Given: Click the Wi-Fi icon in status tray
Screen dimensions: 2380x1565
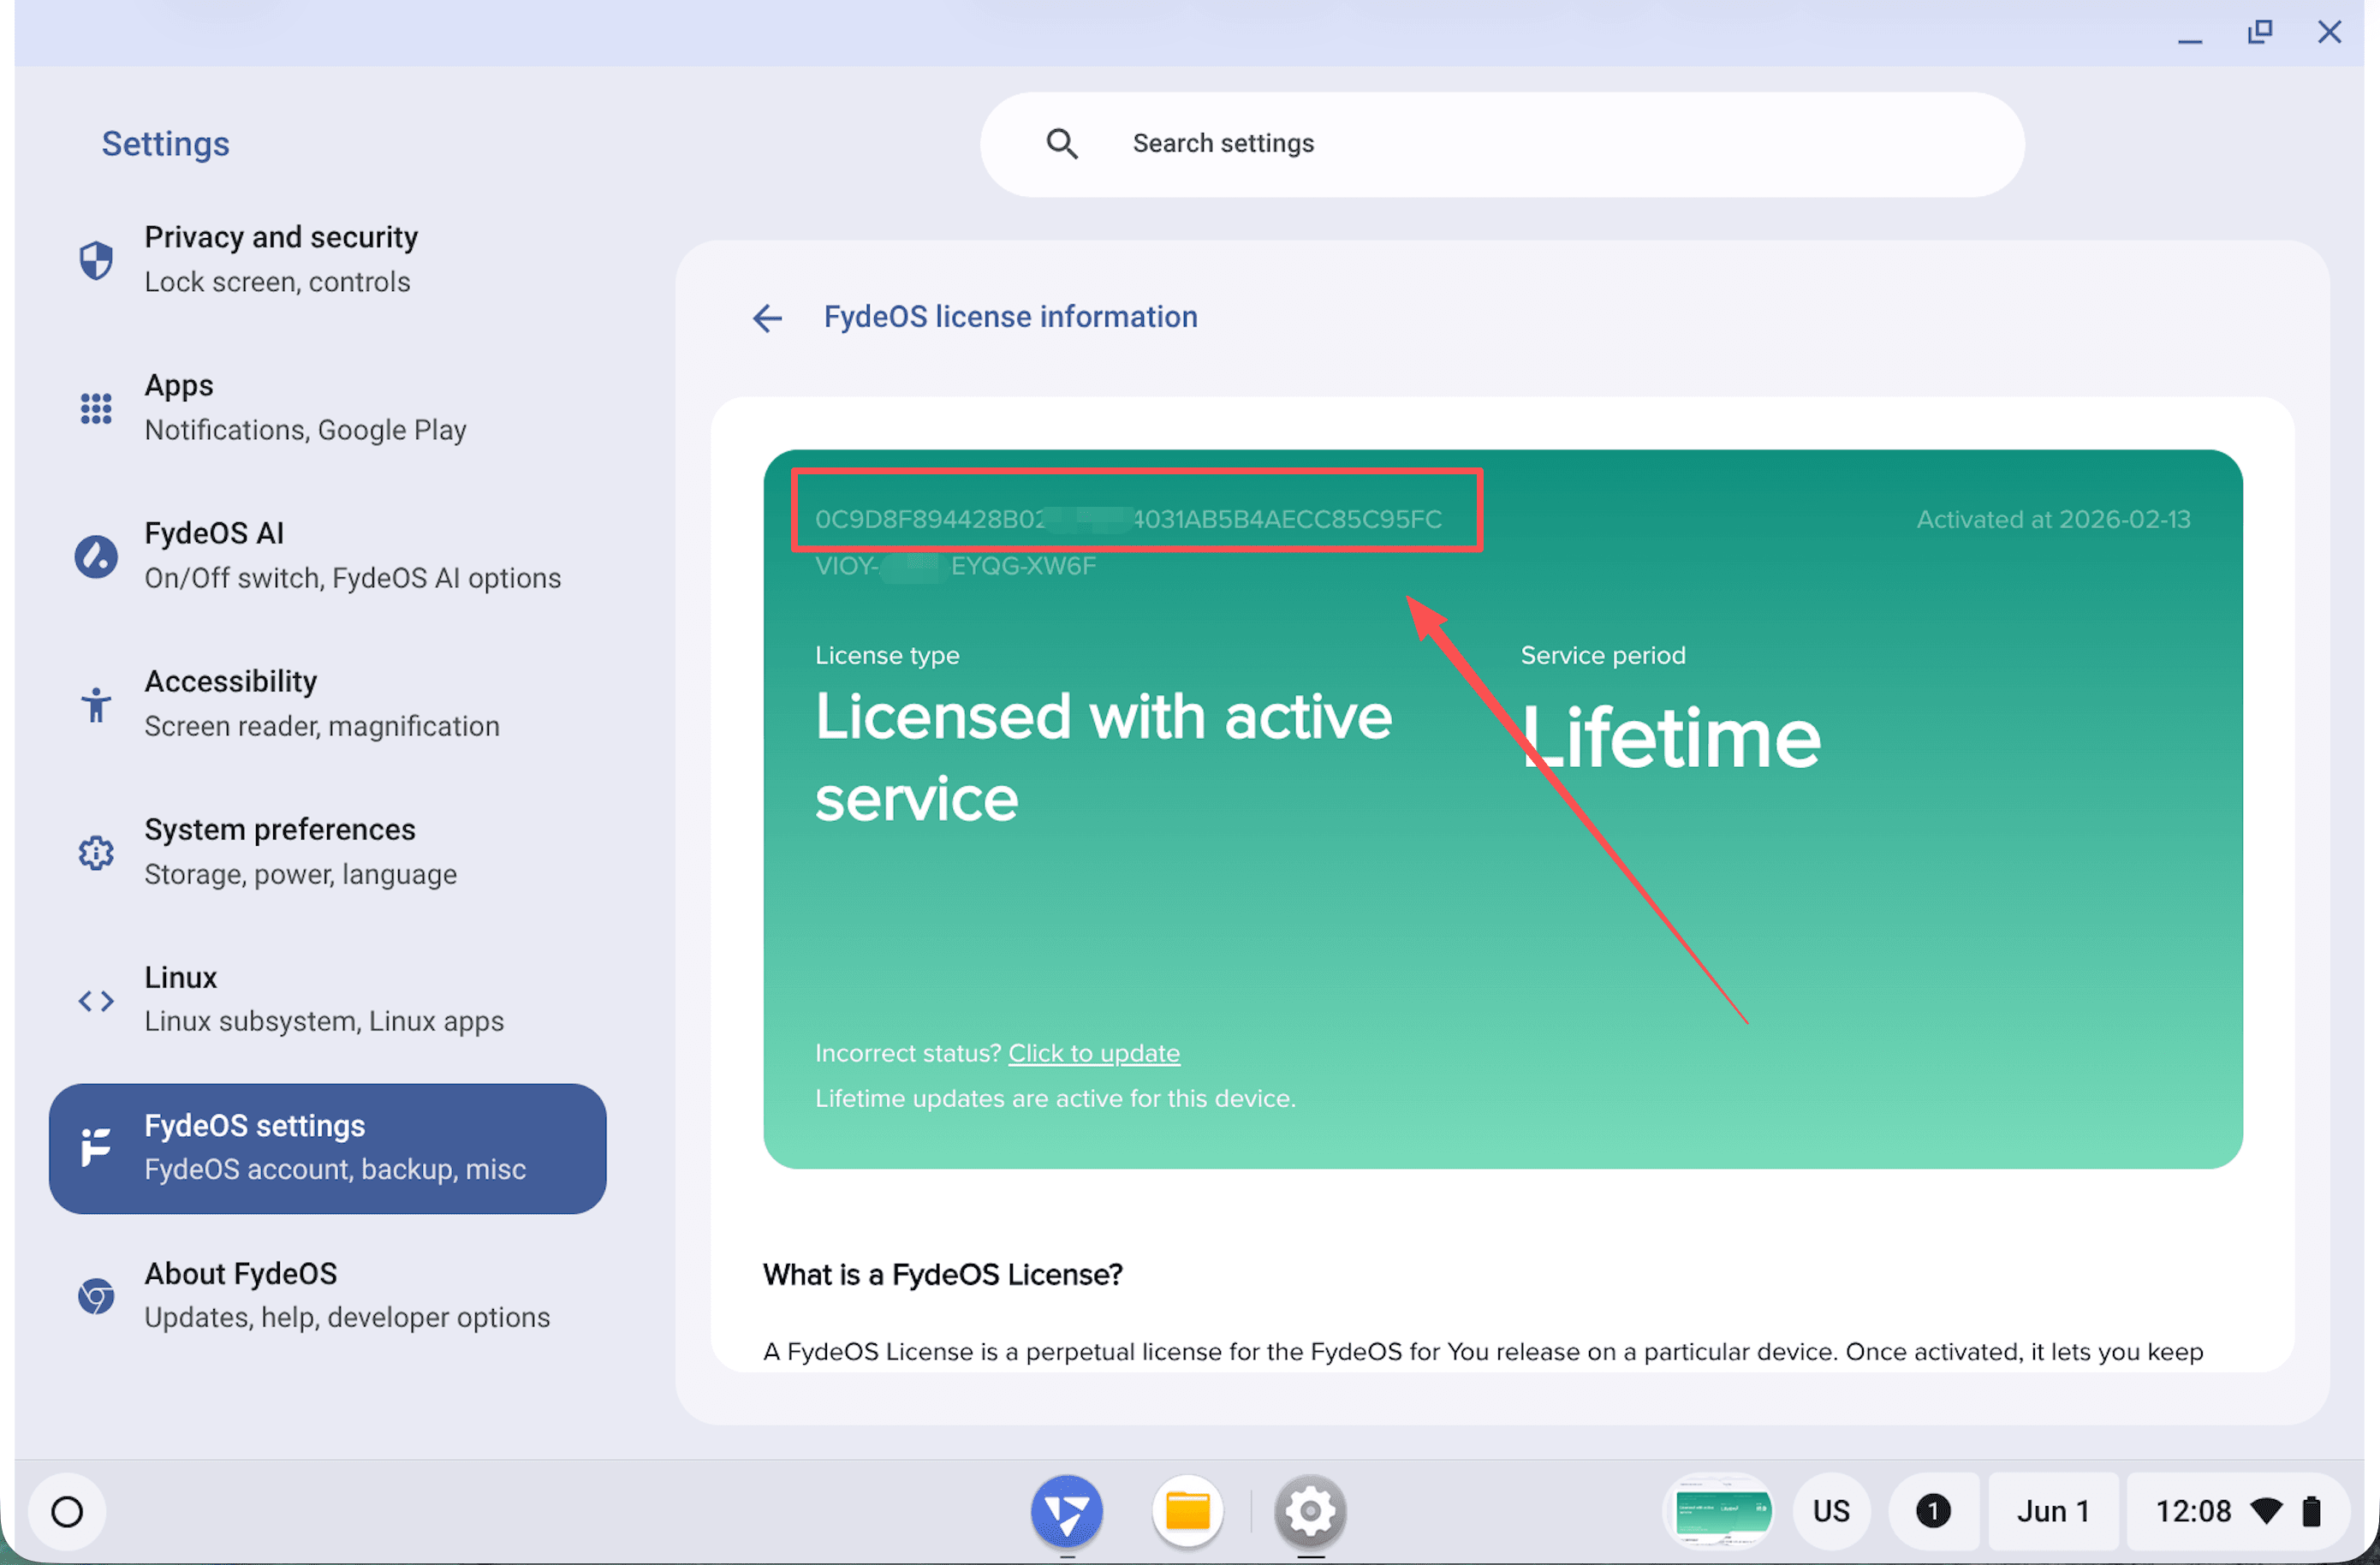Looking at the screenshot, I should click(2267, 1511).
